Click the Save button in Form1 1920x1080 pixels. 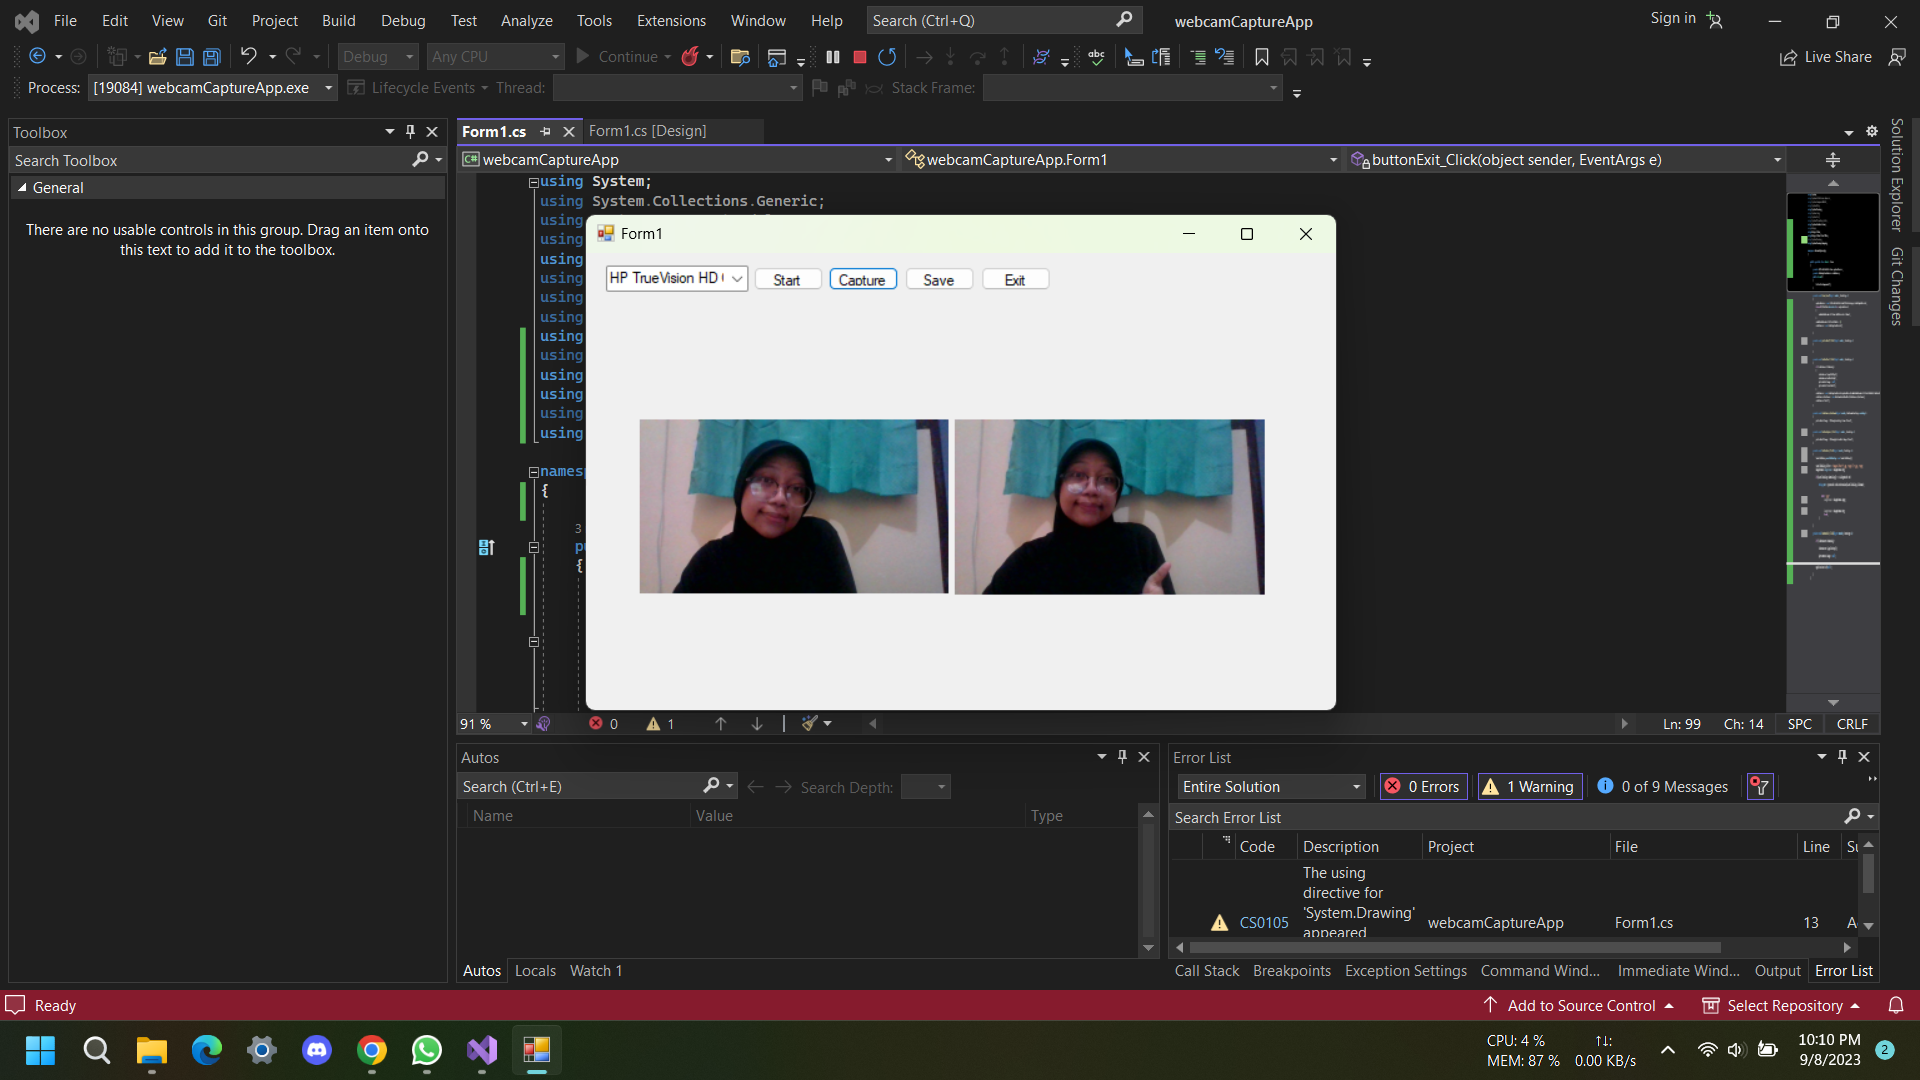pyautogui.click(x=938, y=280)
